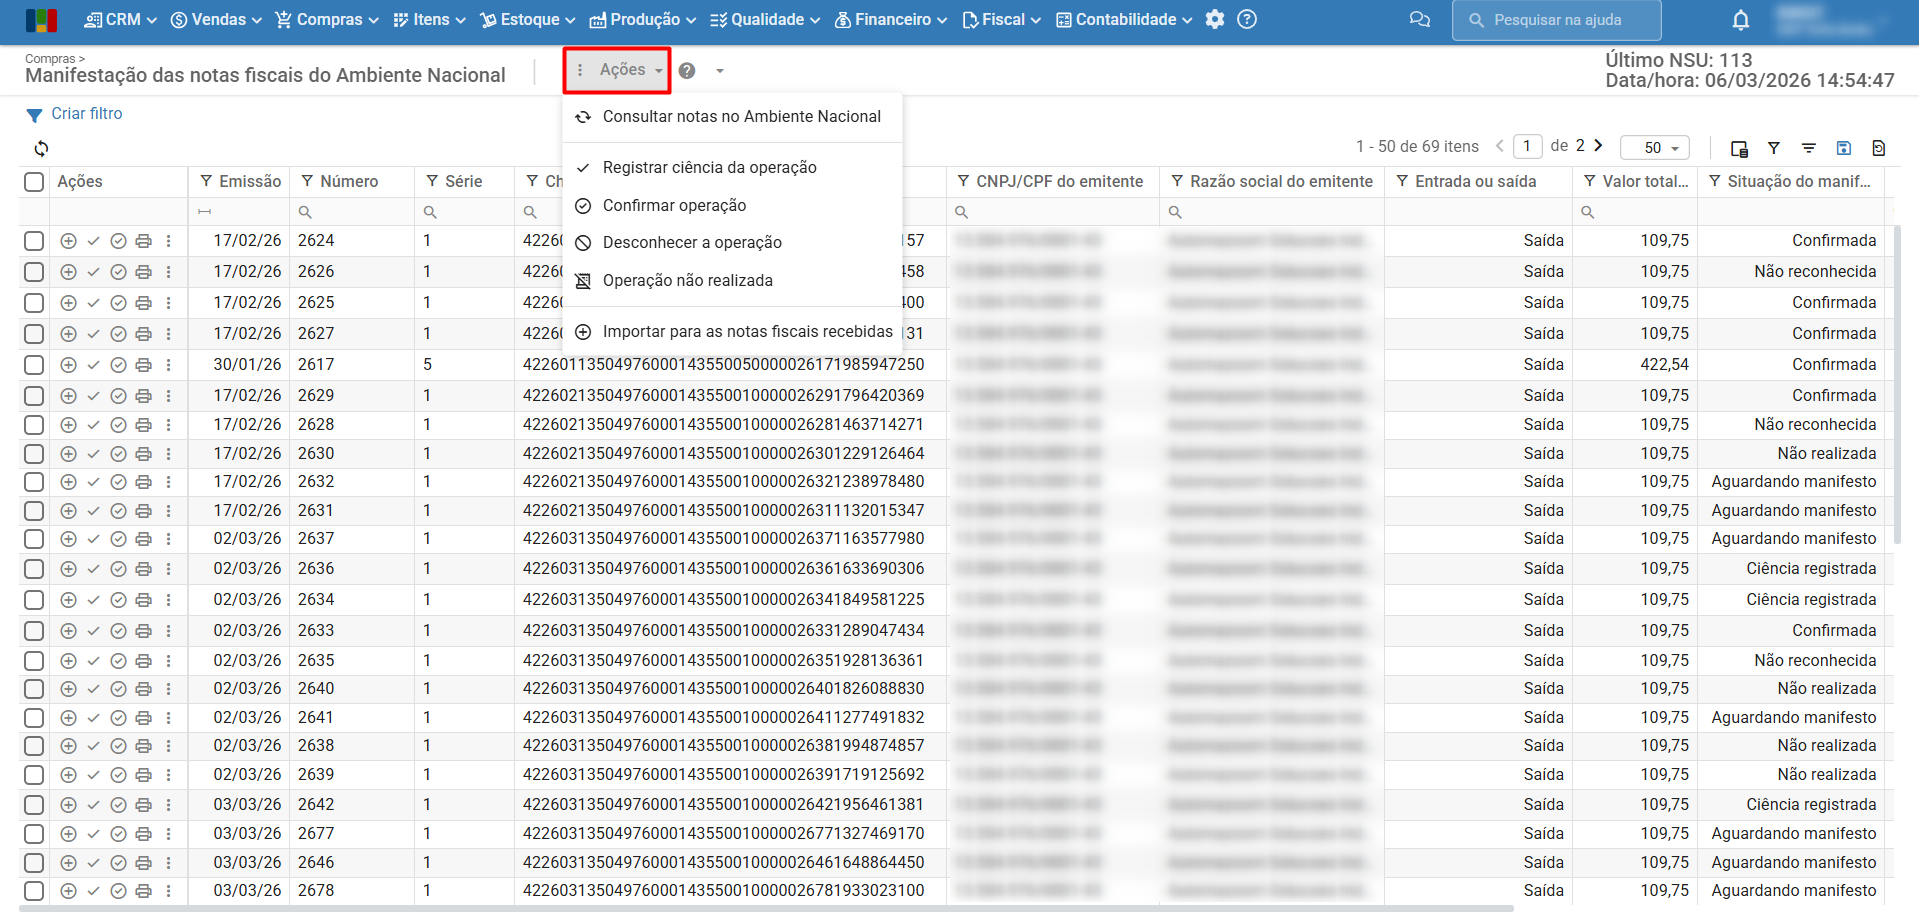
Task: Open the Vendas dropdown menu
Action: (x=216, y=20)
